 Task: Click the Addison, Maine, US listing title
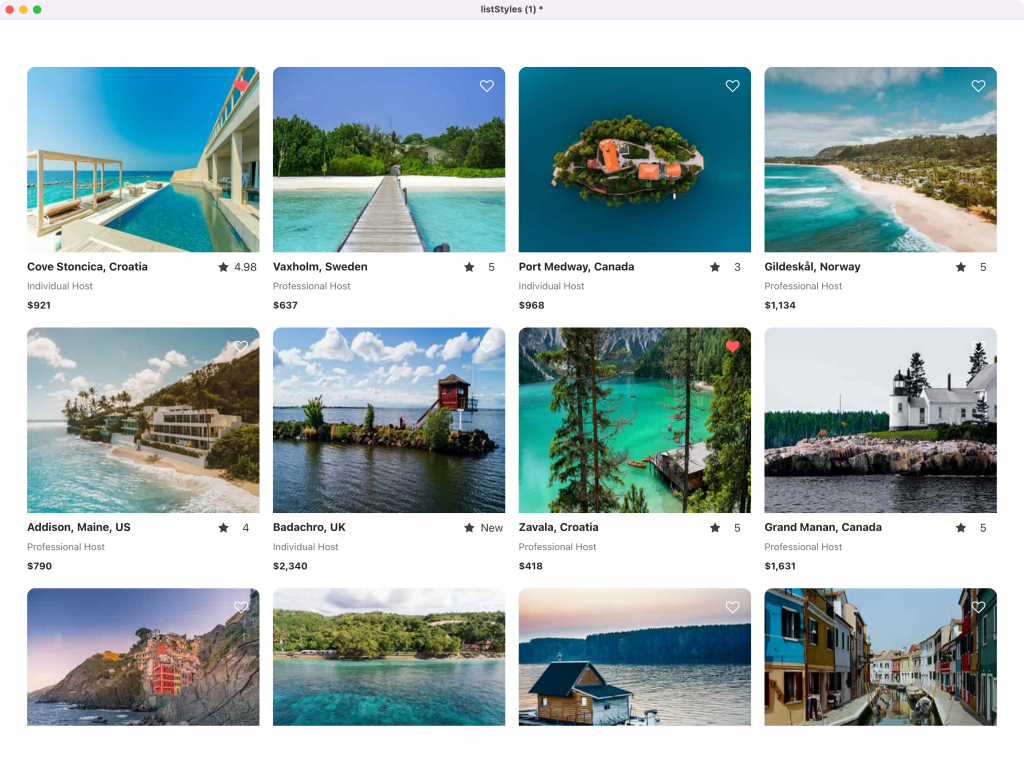click(x=79, y=527)
